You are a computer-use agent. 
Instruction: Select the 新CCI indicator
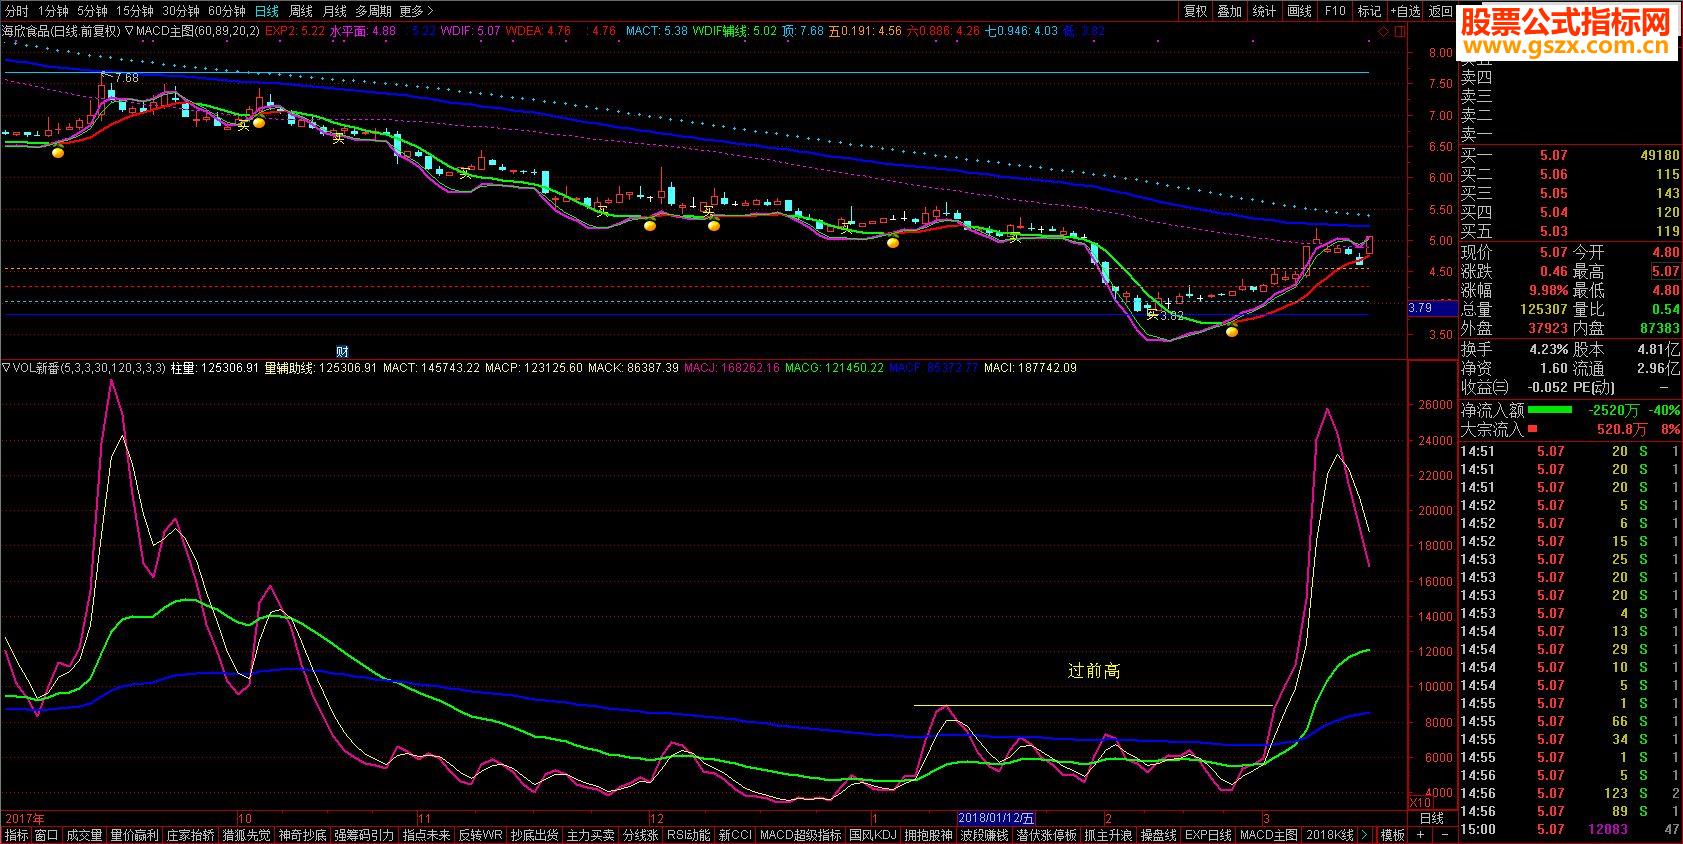pyautogui.click(x=735, y=835)
